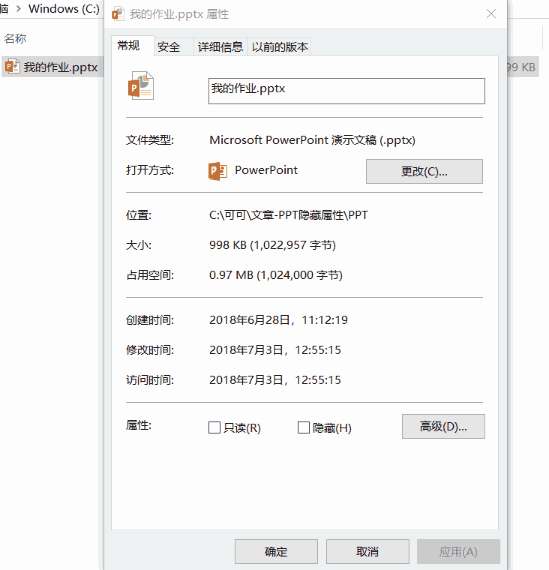
Task: Open advanced attributes with 高级(D)...
Action: 443,426
